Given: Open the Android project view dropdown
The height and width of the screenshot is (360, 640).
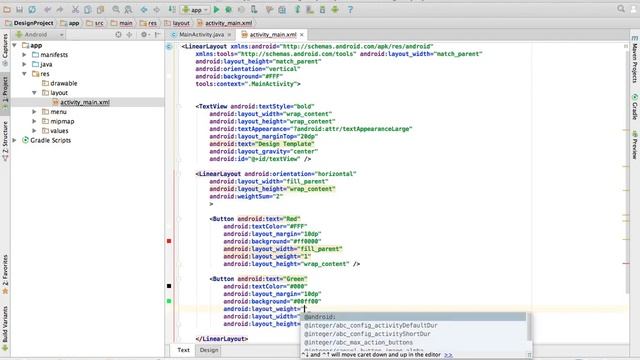Looking at the screenshot, I should pyautogui.click(x=39, y=35).
